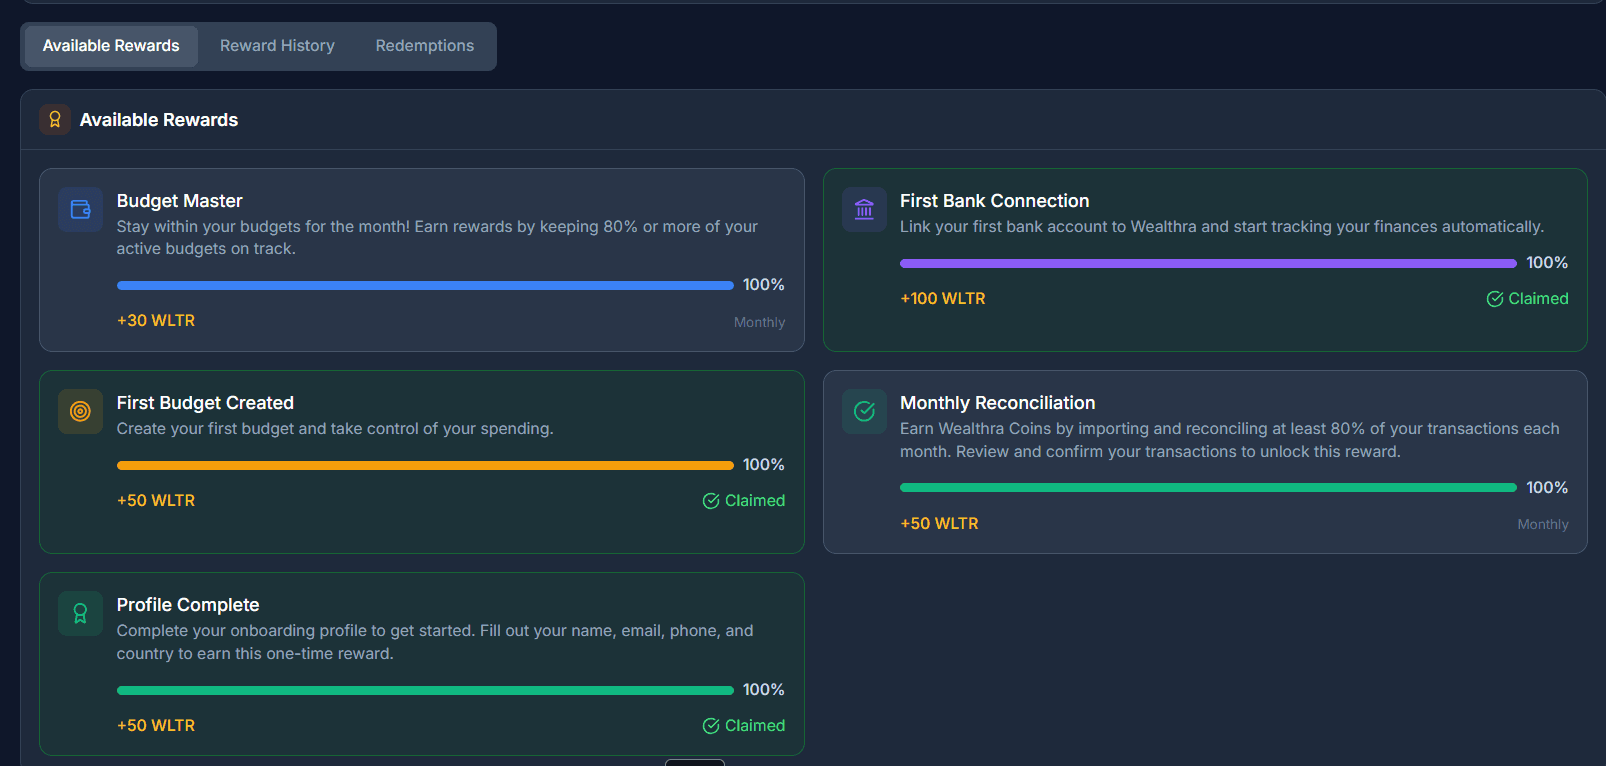Click the Monthly Reconciliation green progress bar
The image size is (1606, 766).
click(1208, 488)
